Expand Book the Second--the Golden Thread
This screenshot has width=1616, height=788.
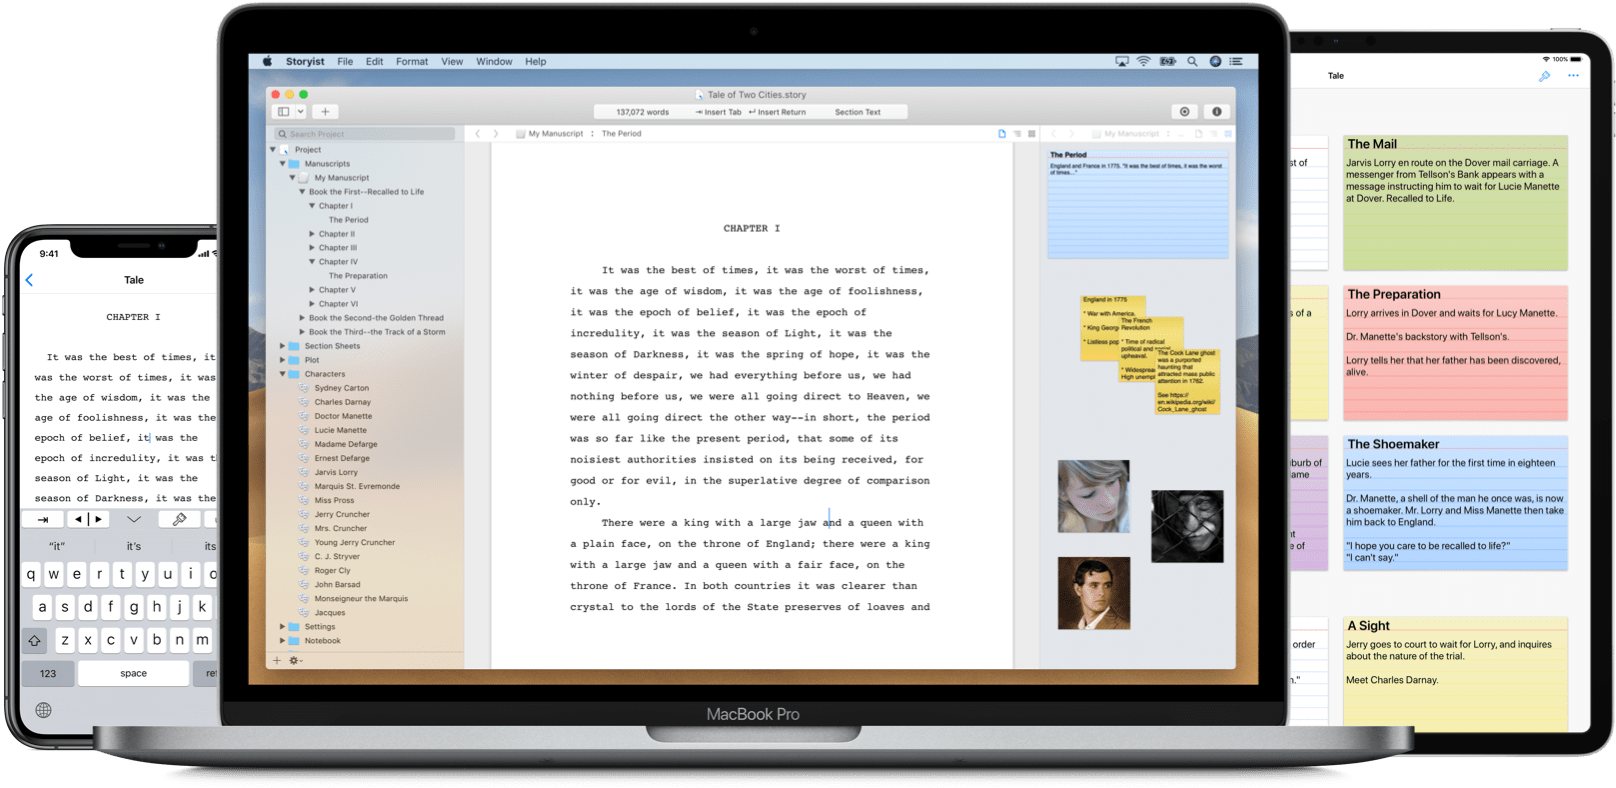point(302,318)
